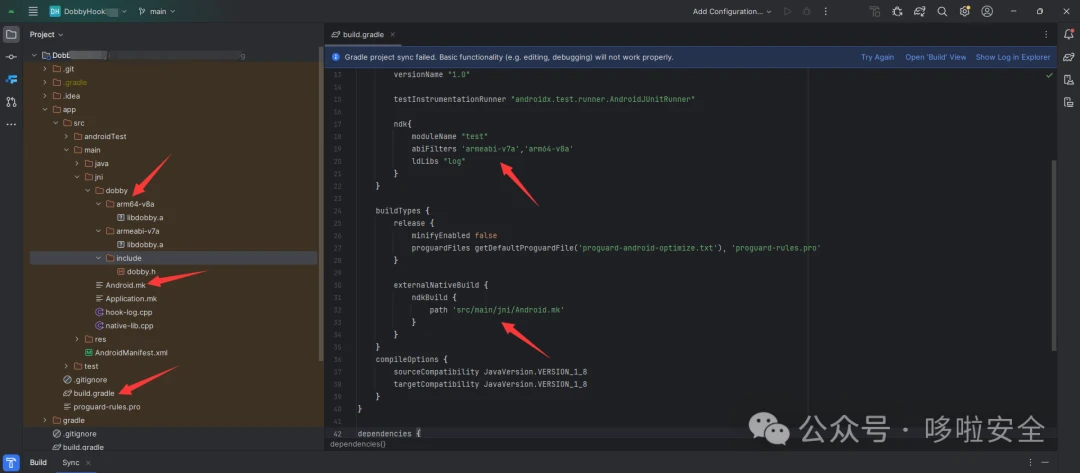Switch to the Sync tab at bottom

point(71,463)
